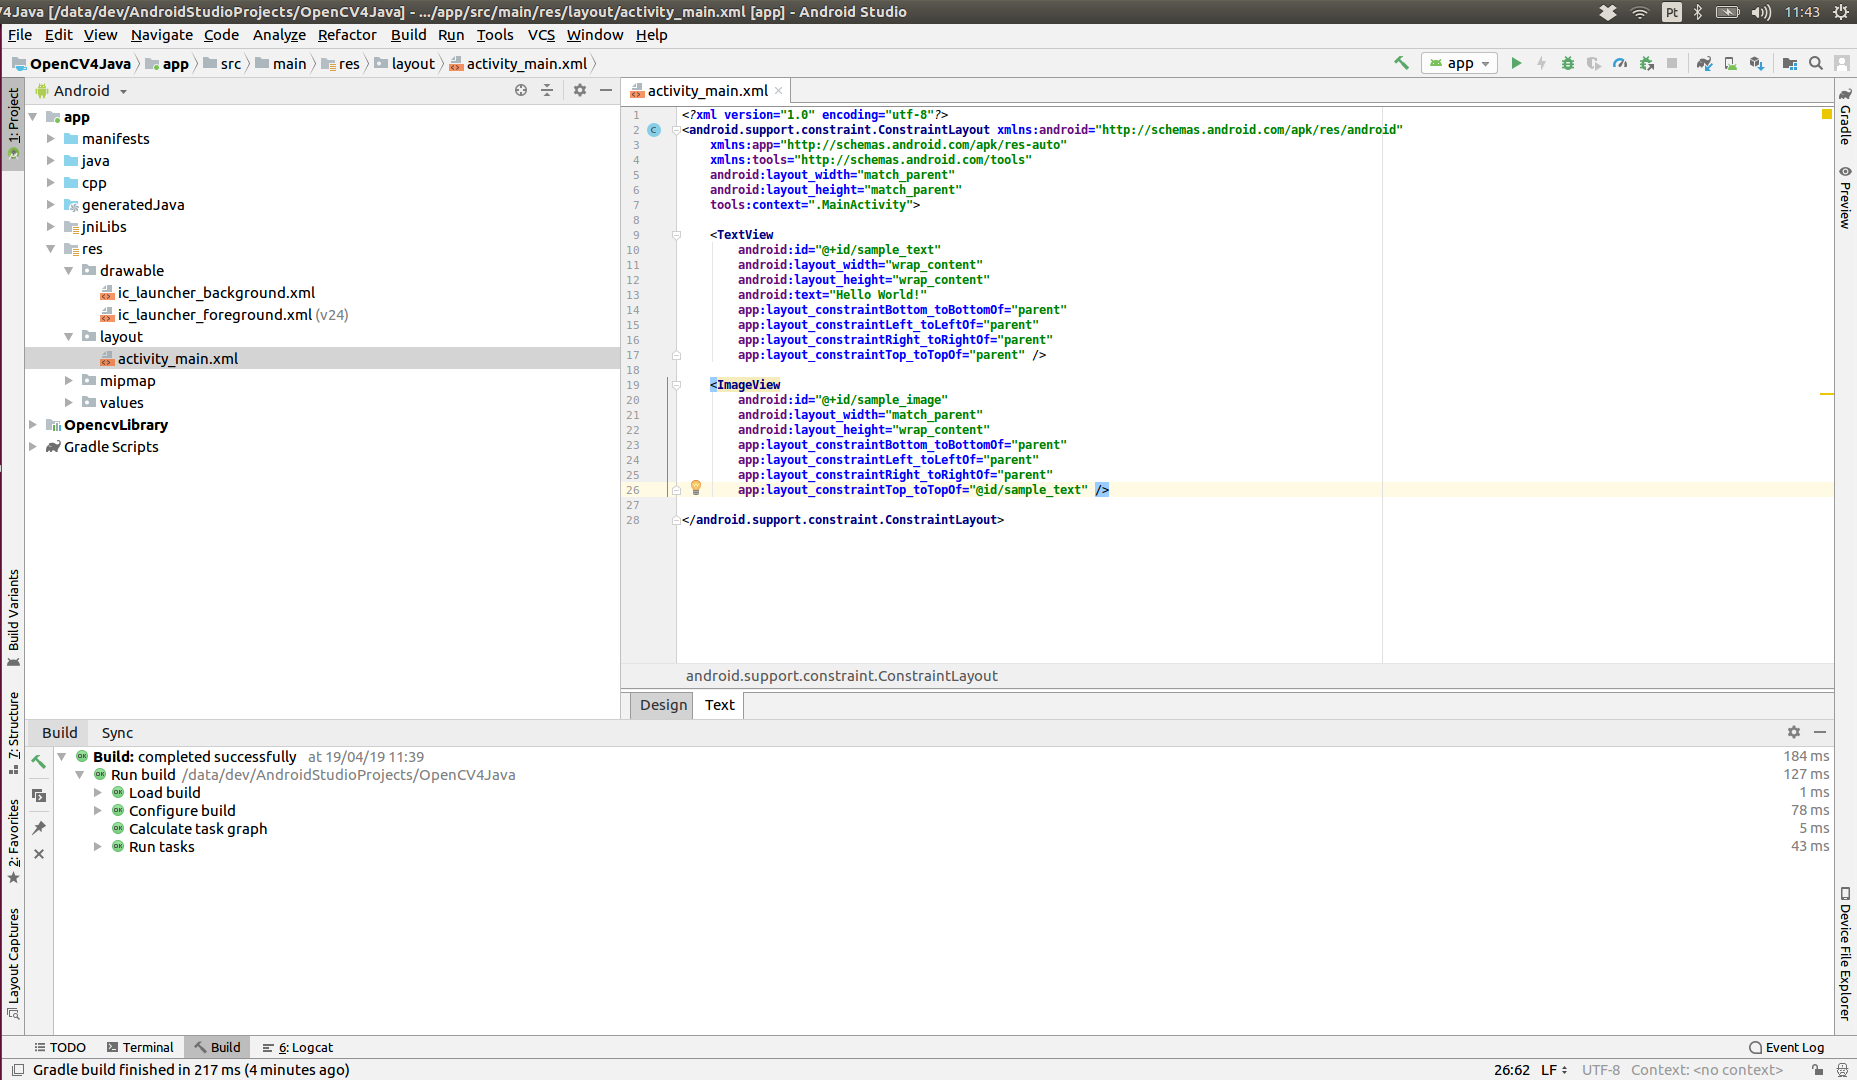The height and width of the screenshot is (1080, 1857).
Task: Expand the manifests folder
Action: [51, 139]
